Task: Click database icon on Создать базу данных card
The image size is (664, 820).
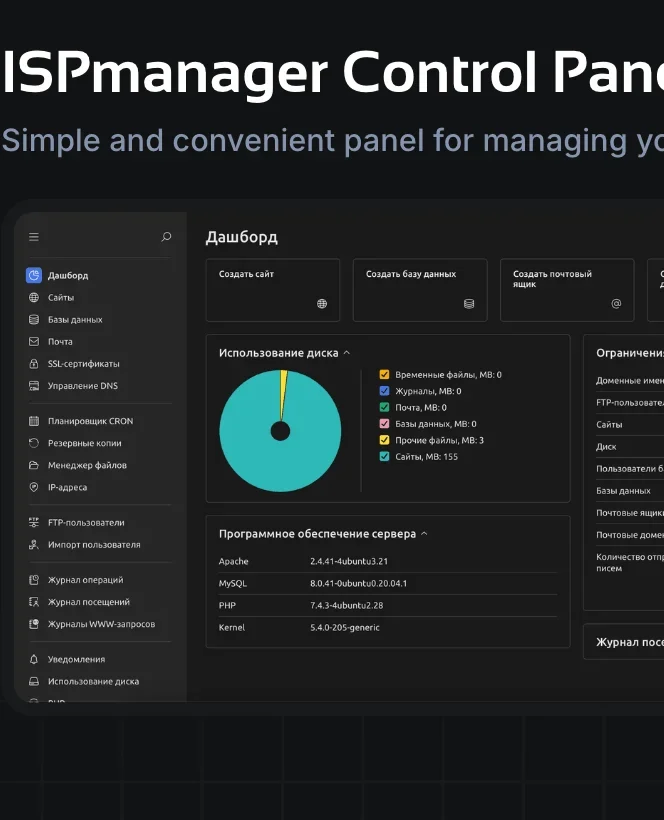Action: pos(469,303)
